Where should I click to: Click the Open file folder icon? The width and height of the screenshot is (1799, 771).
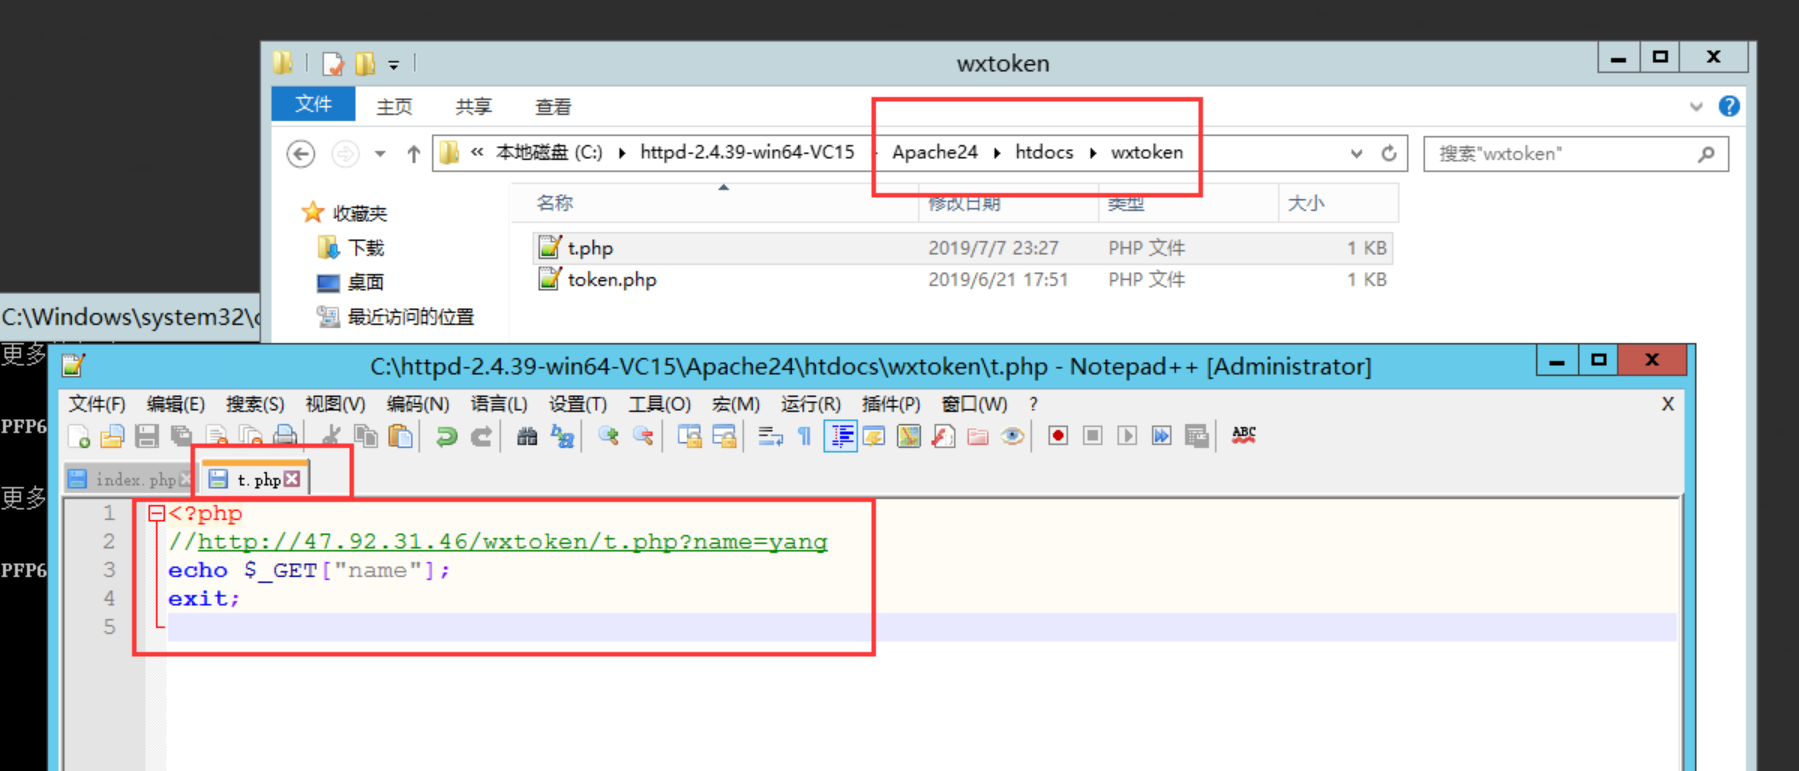coord(112,436)
